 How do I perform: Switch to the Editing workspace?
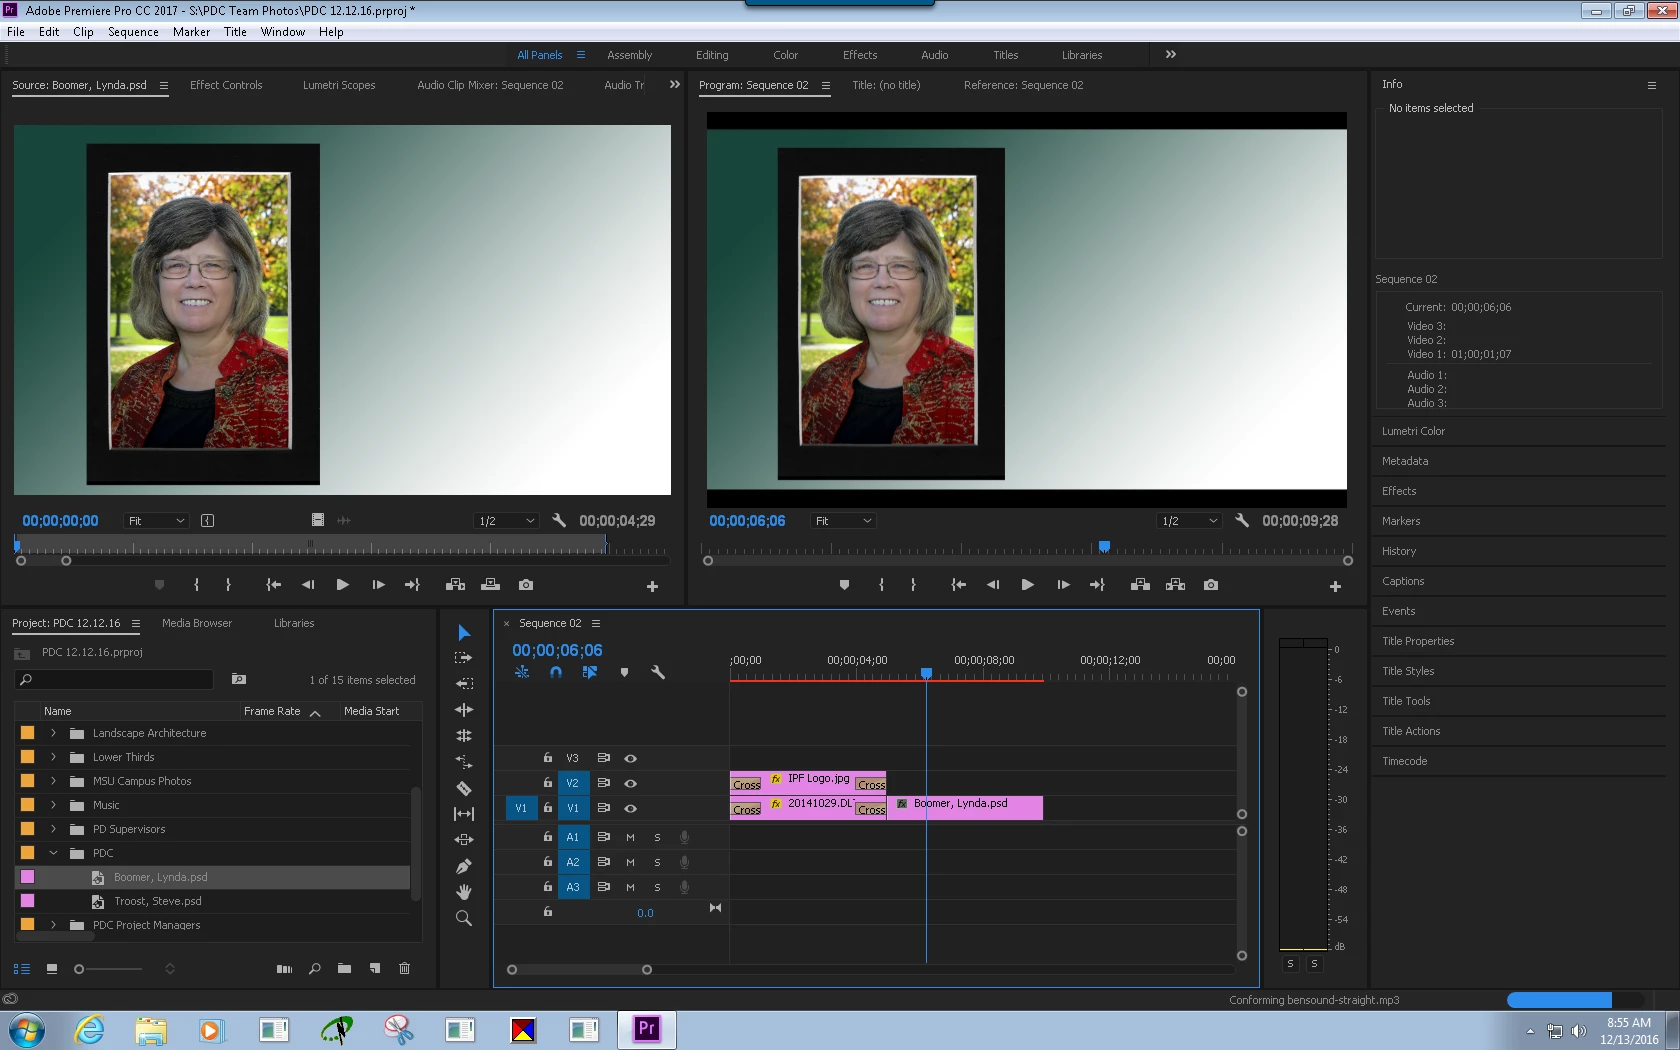coord(712,55)
